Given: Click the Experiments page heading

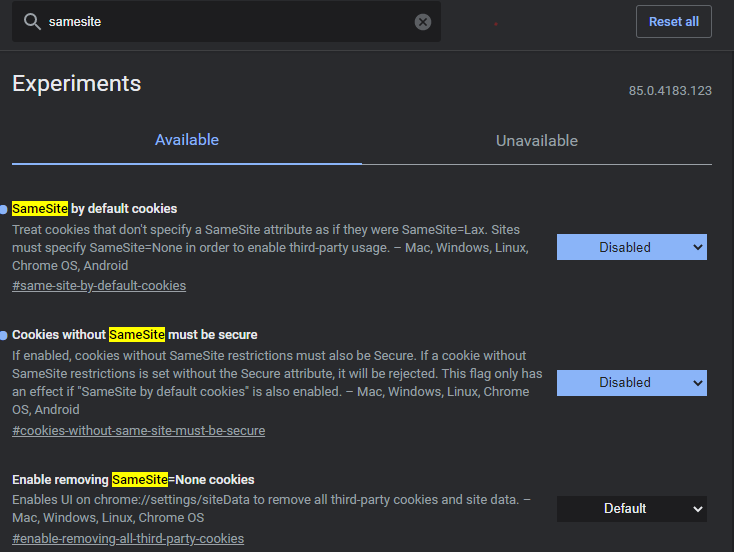Looking at the screenshot, I should coord(77,83).
